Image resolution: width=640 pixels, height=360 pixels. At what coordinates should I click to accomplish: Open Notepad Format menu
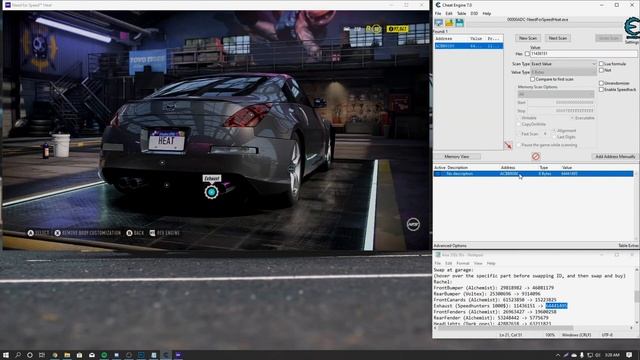tap(463, 263)
